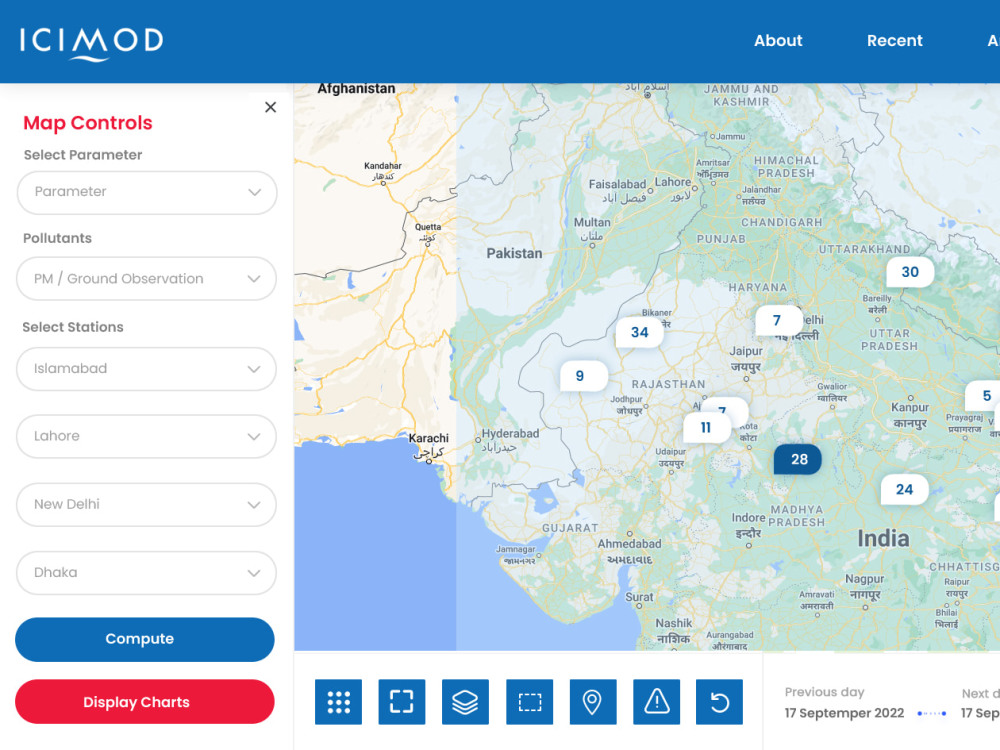Select map cluster marker 11
1000x750 pixels.
[707, 427]
